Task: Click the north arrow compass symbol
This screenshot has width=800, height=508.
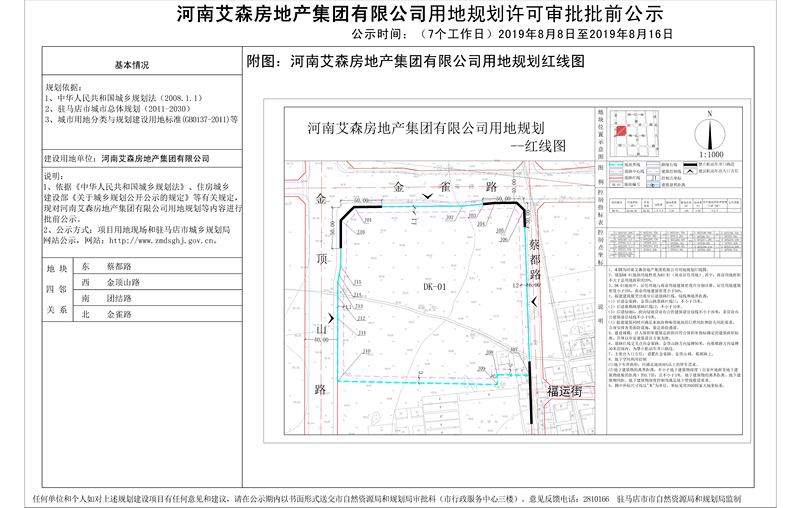Action: [710, 133]
